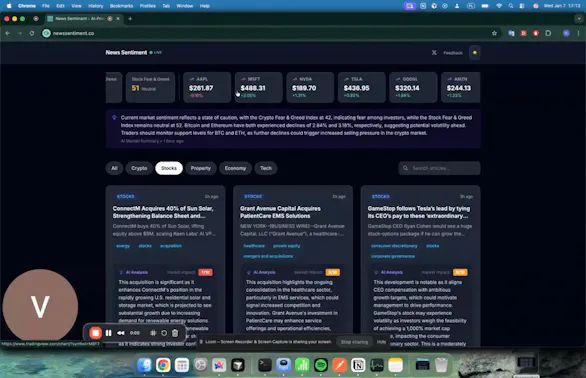Image resolution: width=586 pixels, height=378 pixels.
Task: Click the News Sentiment logo title
Action: pyautogui.click(x=126, y=52)
